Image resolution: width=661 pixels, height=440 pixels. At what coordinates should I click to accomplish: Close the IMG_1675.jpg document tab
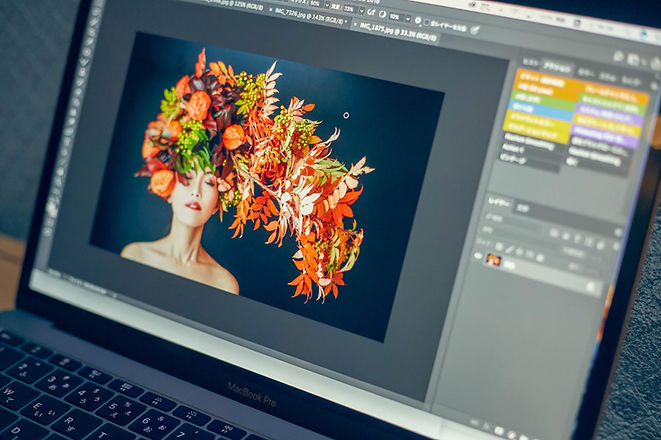355,24
